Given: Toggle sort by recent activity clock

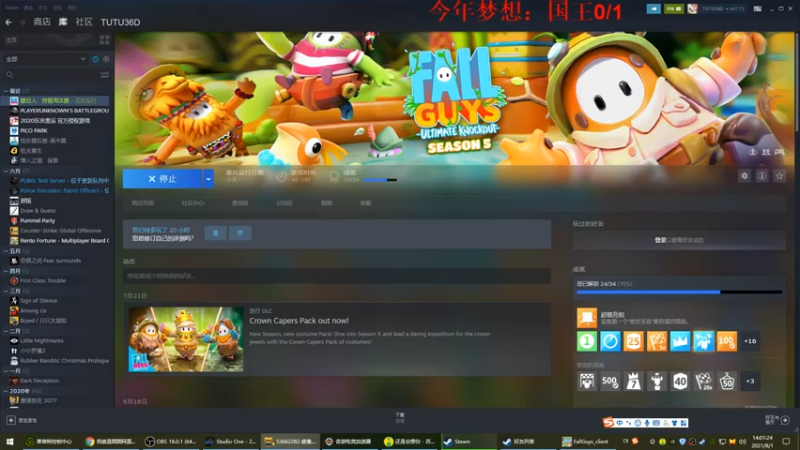Looking at the screenshot, I should pos(95,59).
